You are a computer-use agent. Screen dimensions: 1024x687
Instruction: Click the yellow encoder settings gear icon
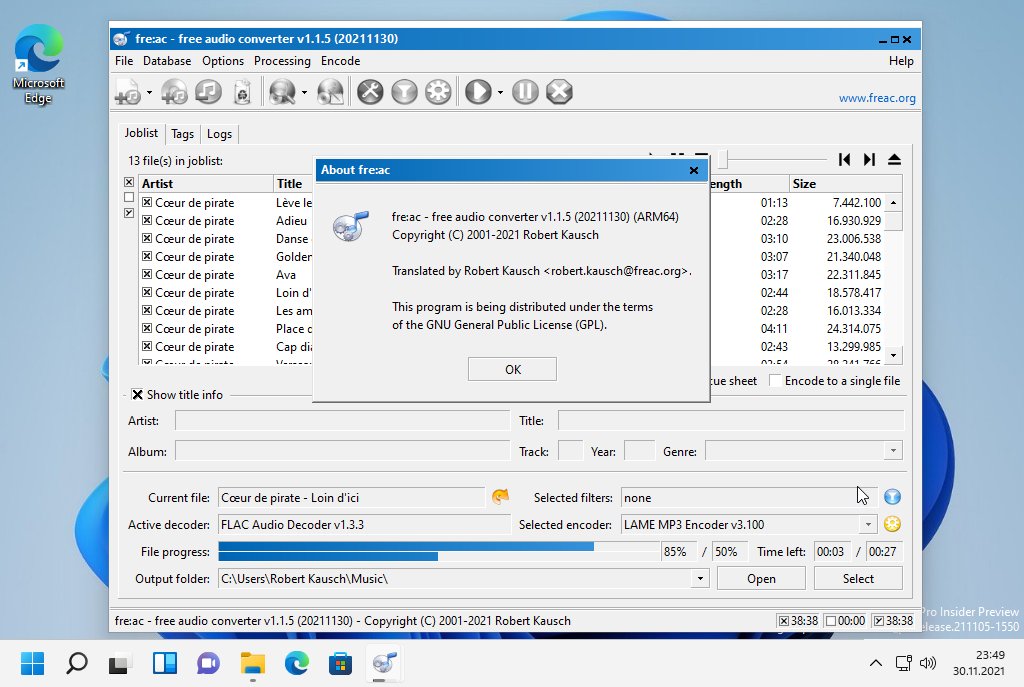click(893, 524)
